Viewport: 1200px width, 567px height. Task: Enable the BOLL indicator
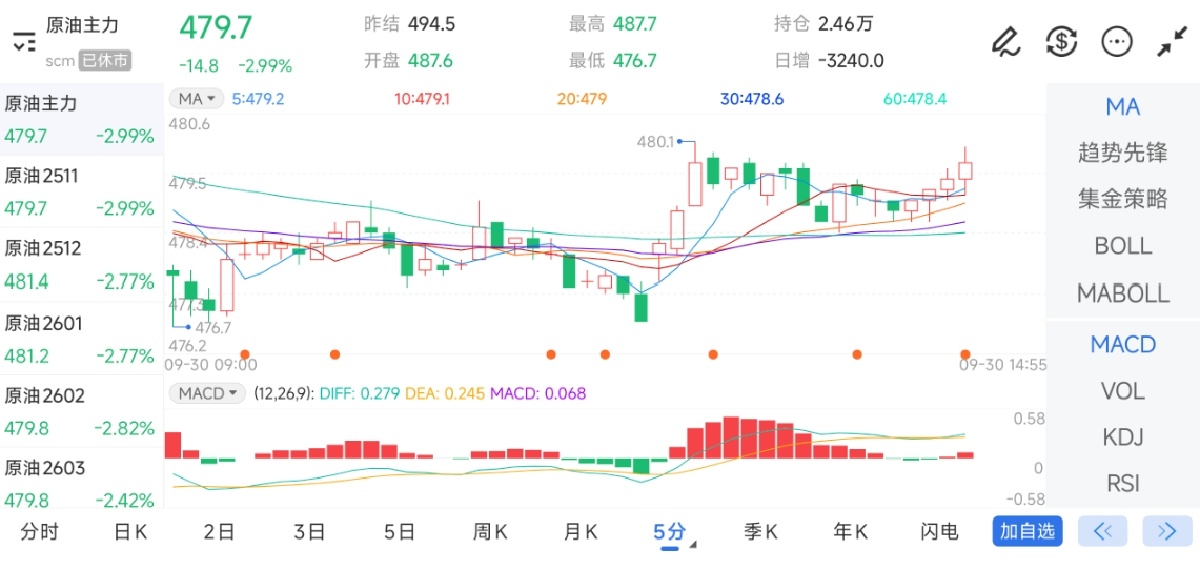click(x=1122, y=246)
